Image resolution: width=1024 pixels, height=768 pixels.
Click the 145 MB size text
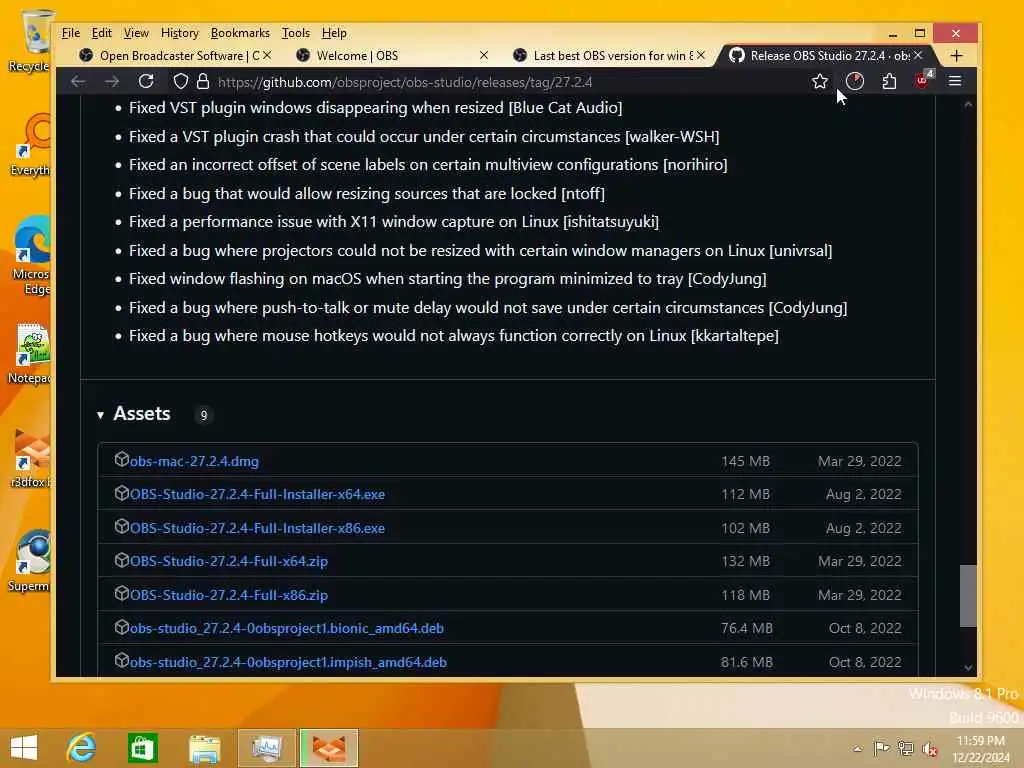[x=745, y=461]
